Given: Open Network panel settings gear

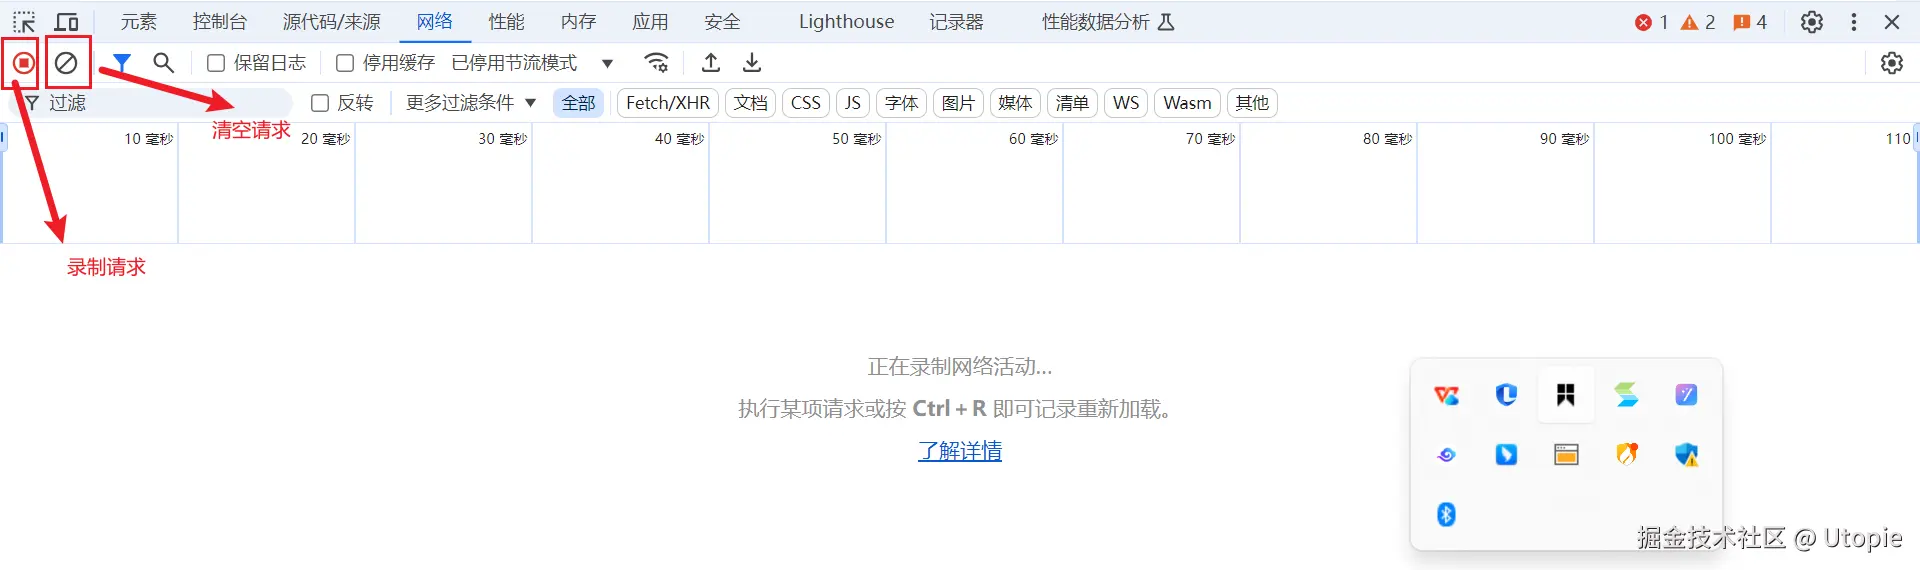Looking at the screenshot, I should point(1892,63).
